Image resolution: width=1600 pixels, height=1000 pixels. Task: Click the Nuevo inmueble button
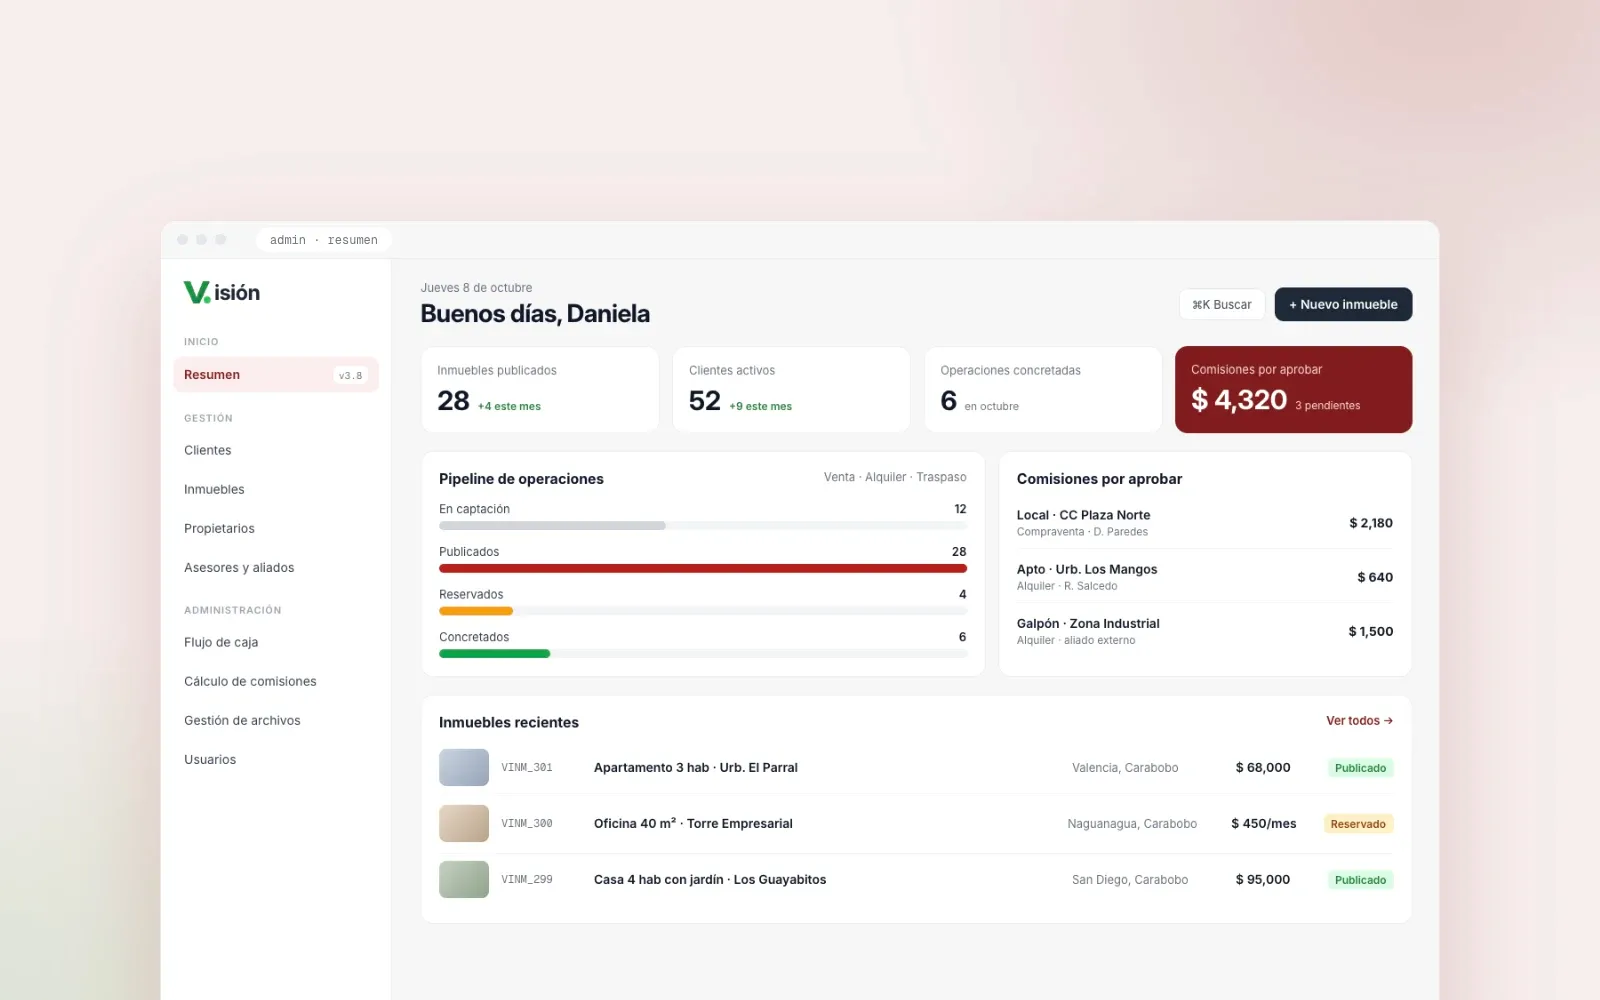coord(1343,304)
